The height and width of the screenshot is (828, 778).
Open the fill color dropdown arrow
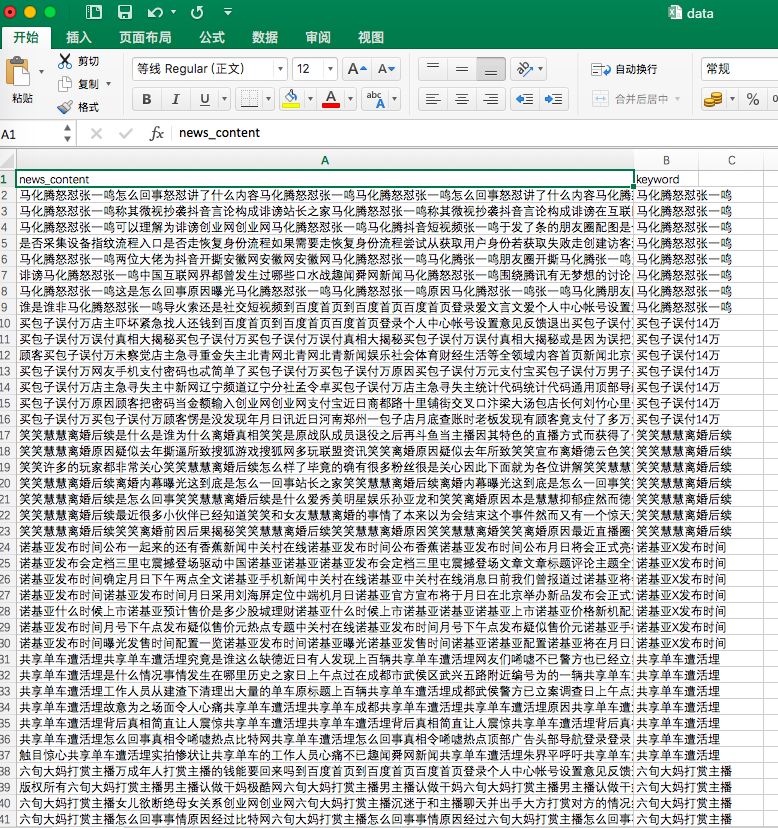point(310,99)
